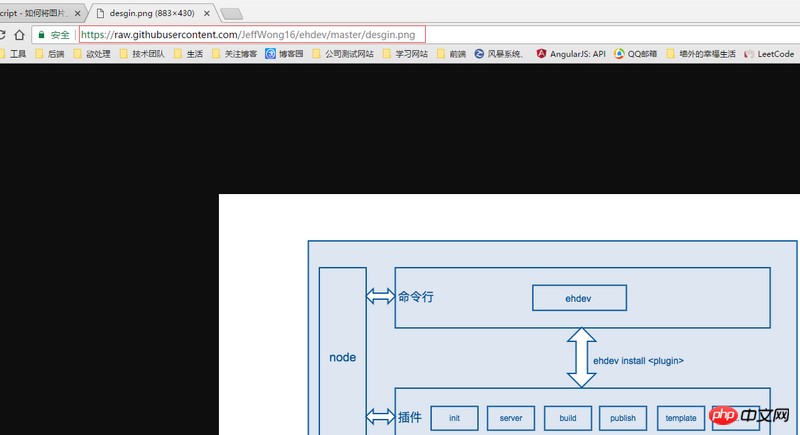Screen dimensions: 800x435
Task: Open the 前端 bookmark folder
Action: 452,54
